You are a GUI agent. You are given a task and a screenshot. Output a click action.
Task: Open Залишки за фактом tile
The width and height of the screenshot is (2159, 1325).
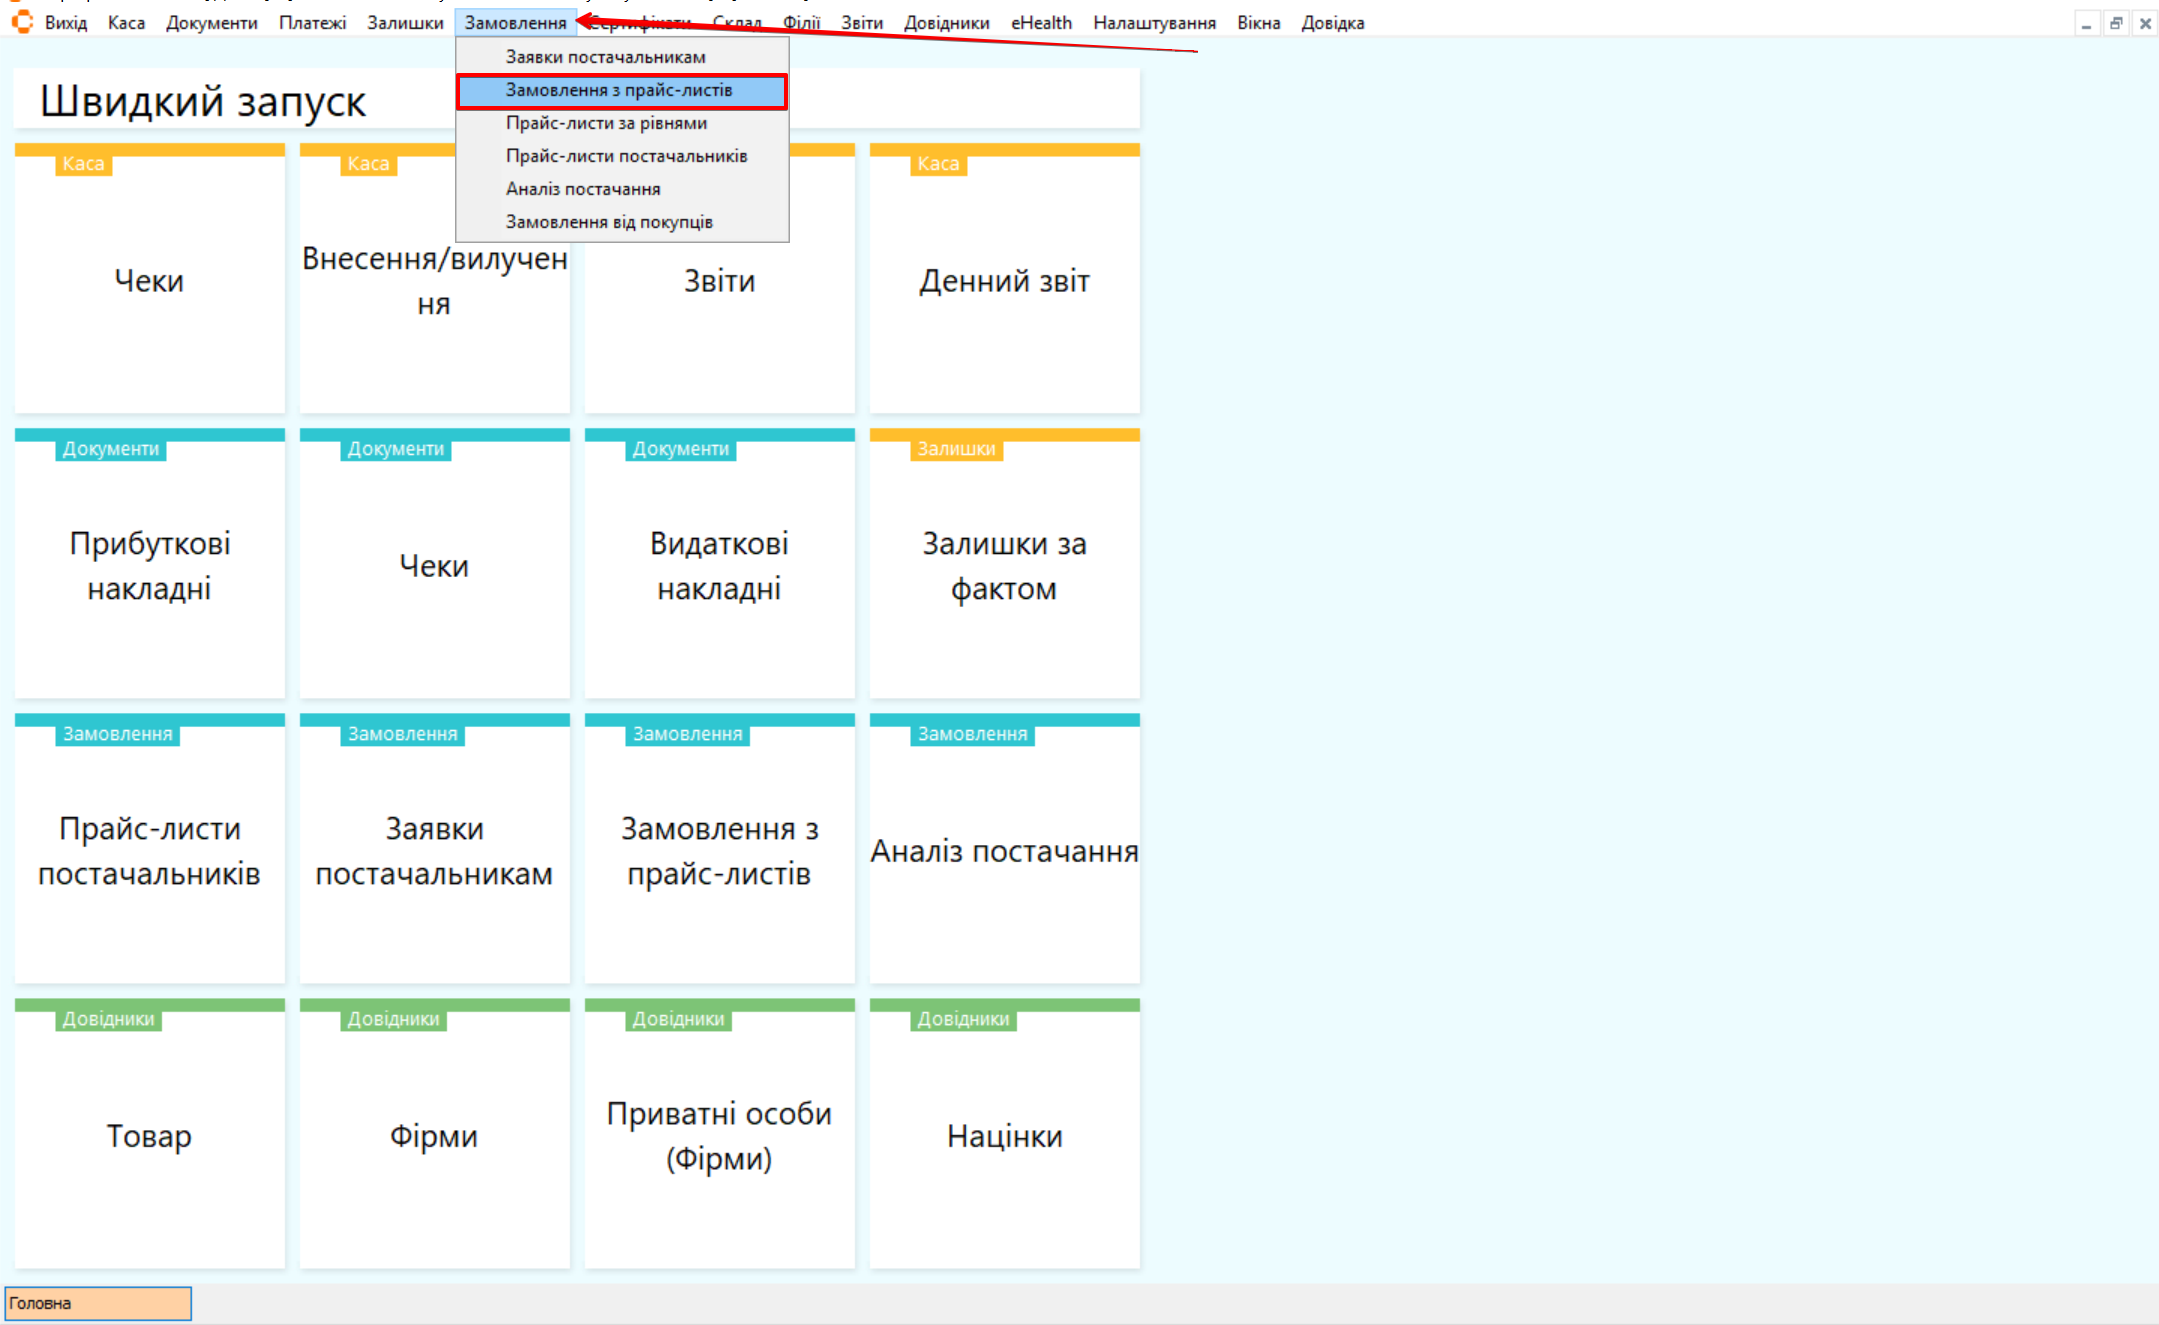[x=1004, y=565]
